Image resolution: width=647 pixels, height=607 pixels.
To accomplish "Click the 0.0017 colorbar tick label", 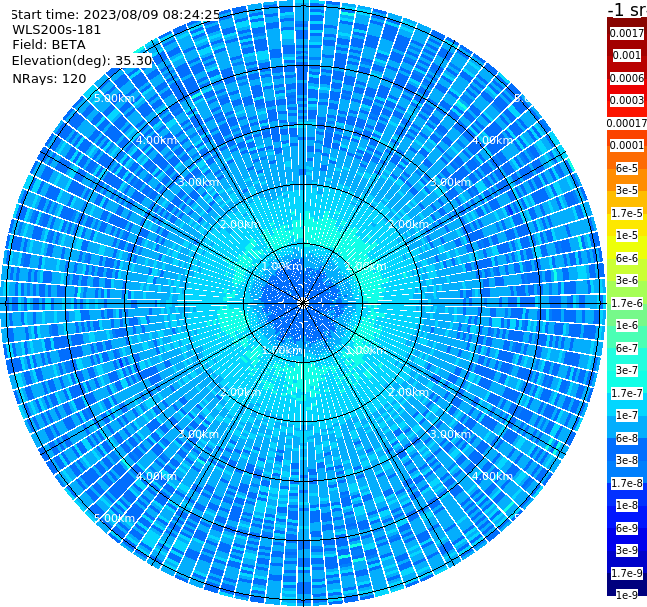I will pyautogui.click(x=627, y=33).
